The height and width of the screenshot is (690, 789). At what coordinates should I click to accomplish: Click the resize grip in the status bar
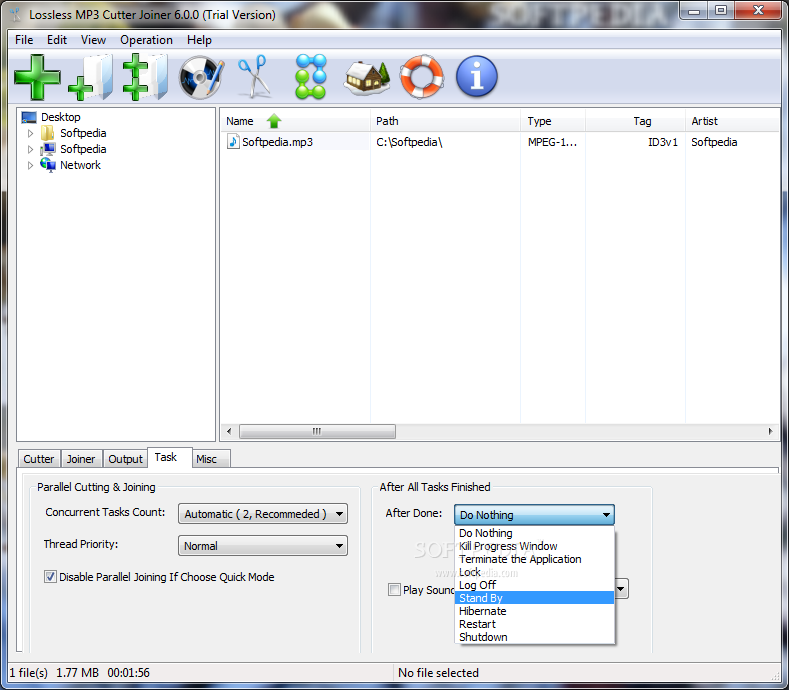(x=775, y=675)
